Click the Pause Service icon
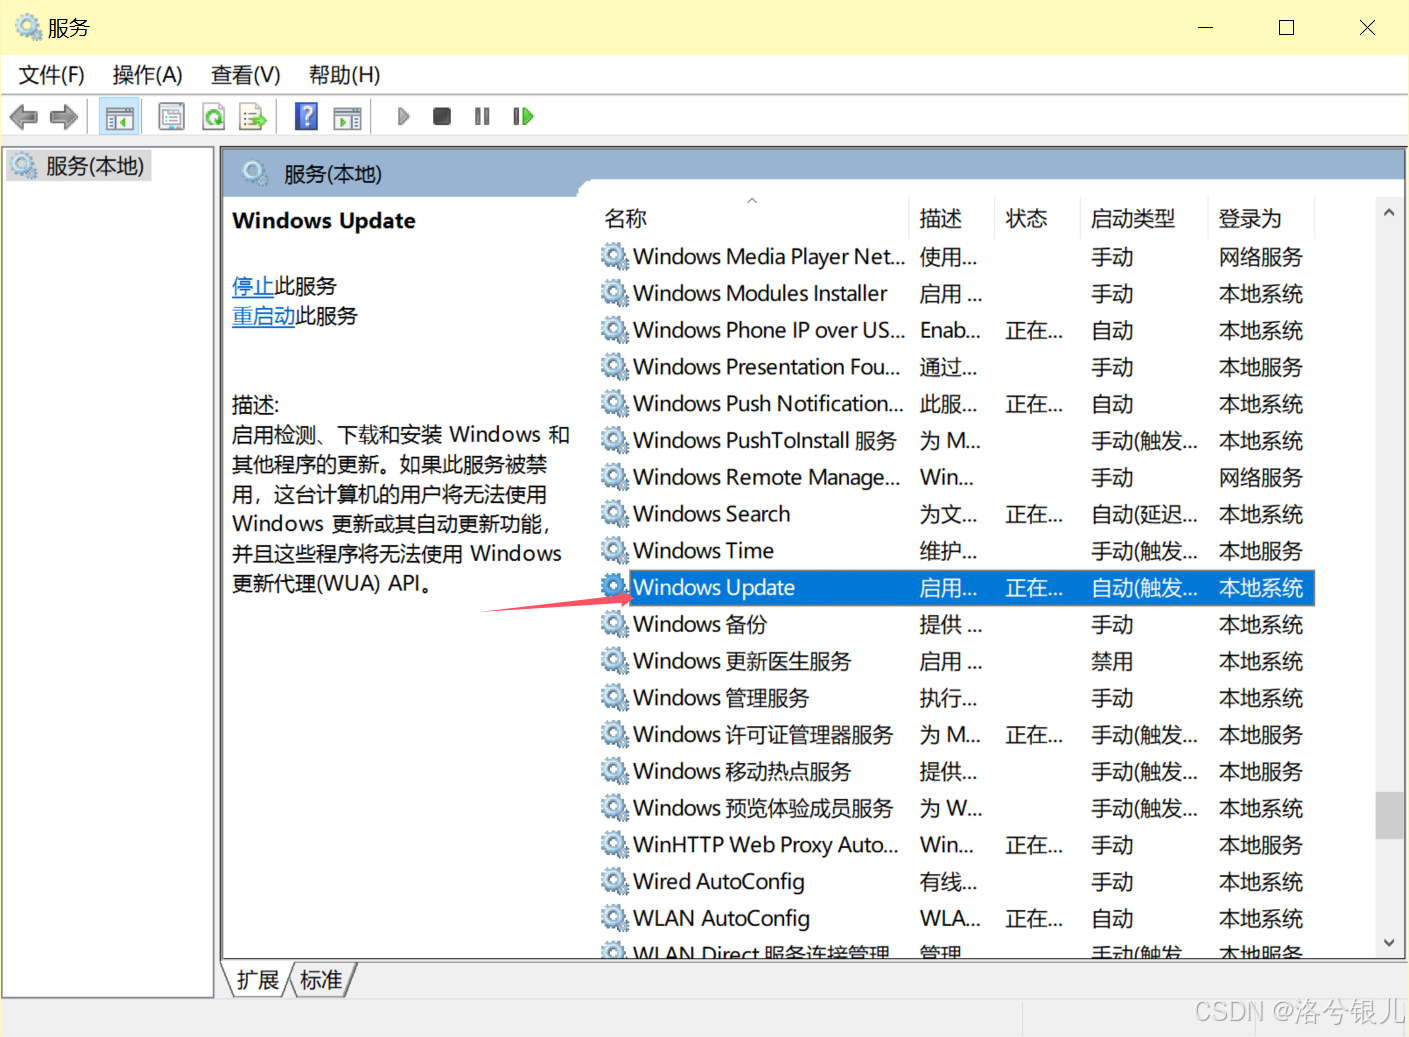The height and width of the screenshot is (1037, 1409). (x=482, y=117)
